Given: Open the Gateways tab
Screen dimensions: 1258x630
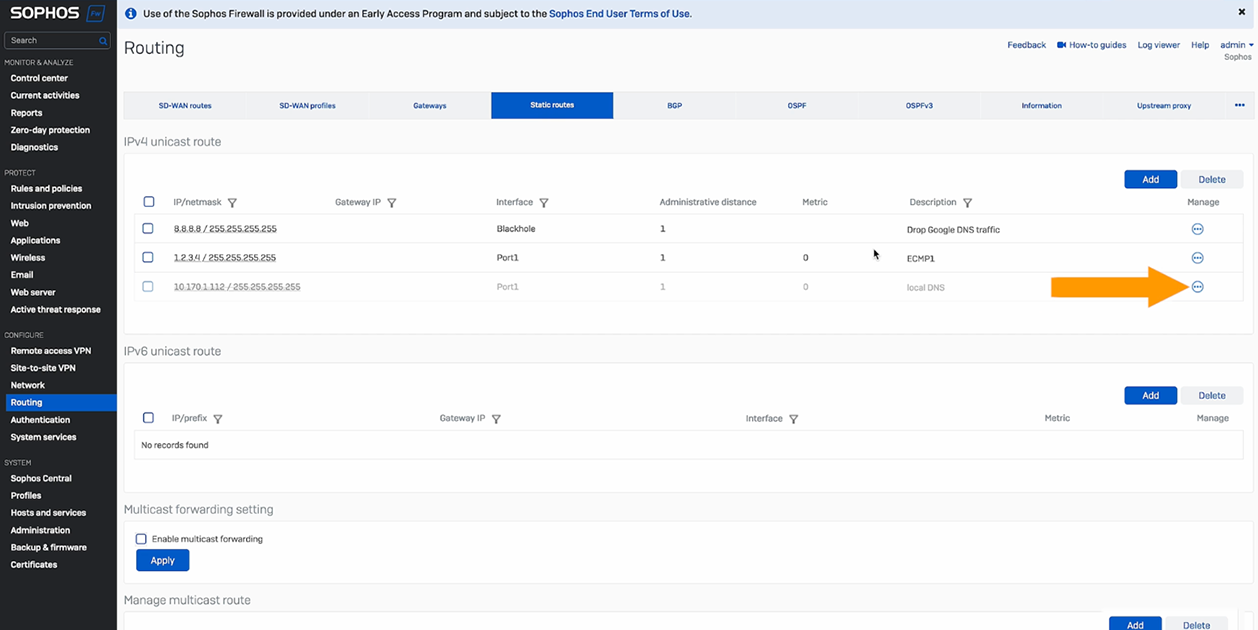Looking at the screenshot, I should tap(430, 105).
